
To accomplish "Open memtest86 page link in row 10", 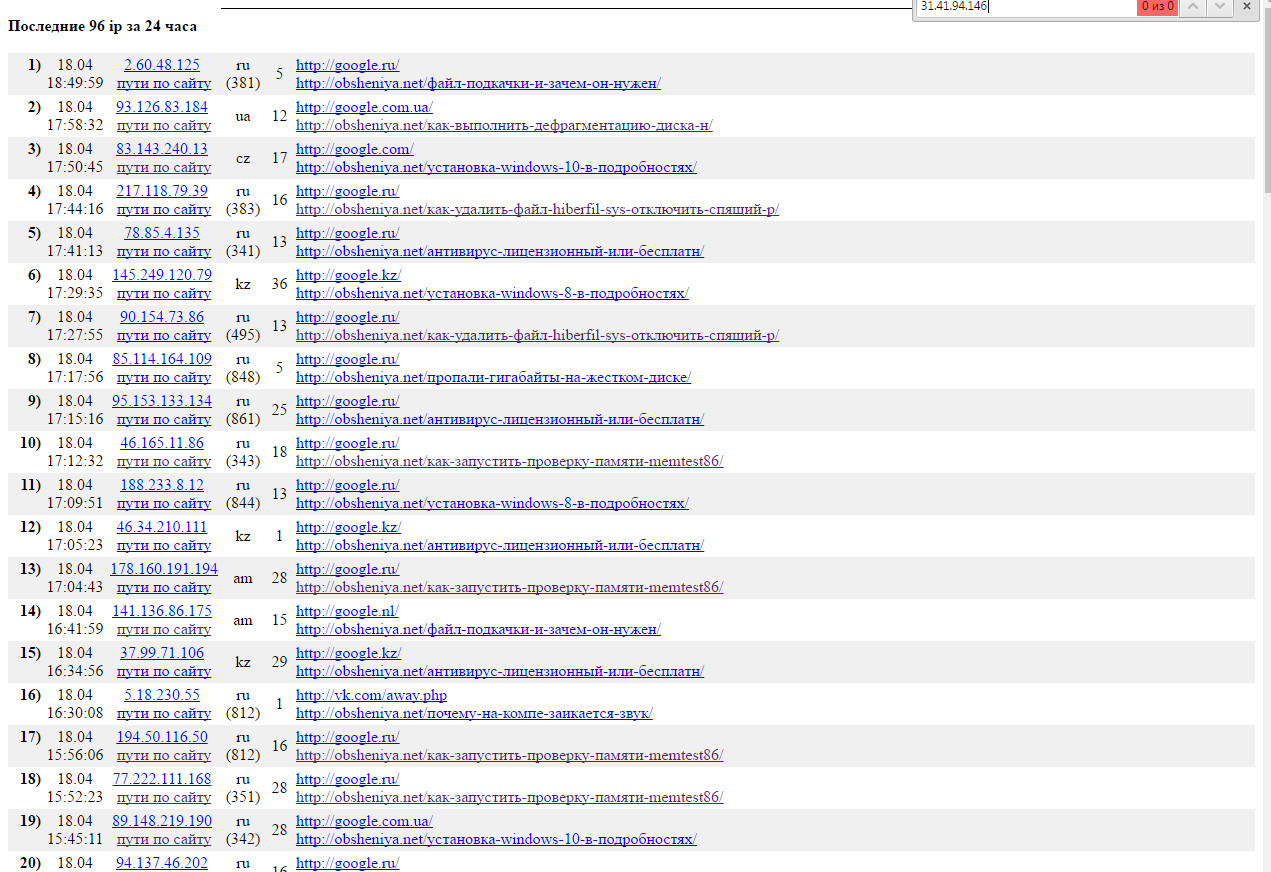I will tap(509, 461).
